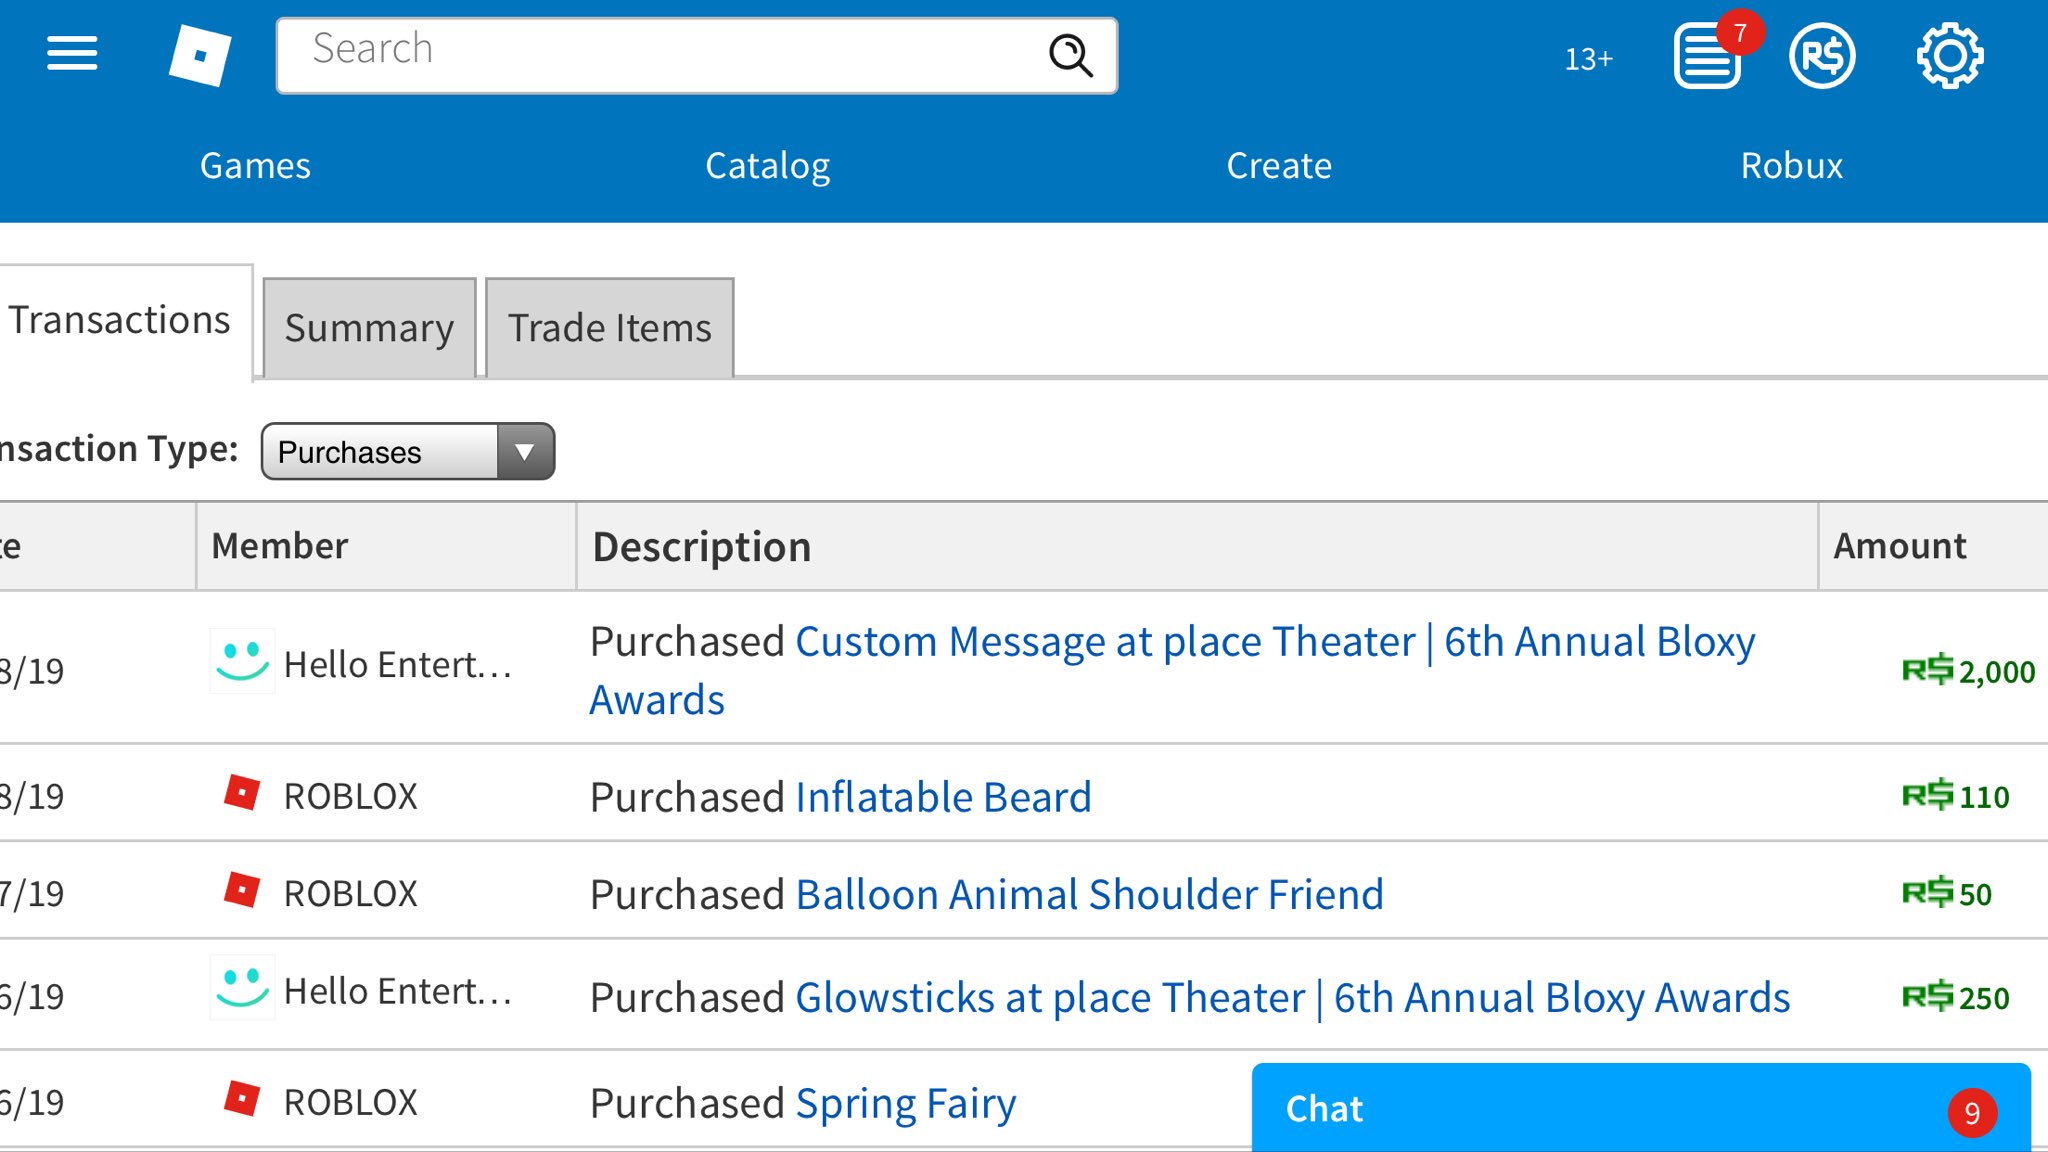Click the 110 amount value
Viewport: 2048px width, 1152px height.
click(x=1984, y=797)
